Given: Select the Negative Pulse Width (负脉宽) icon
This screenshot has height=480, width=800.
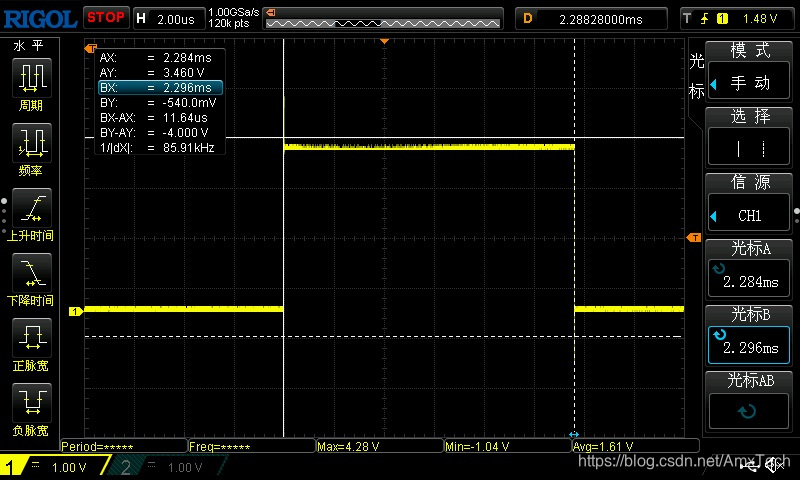Looking at the screenshot, I should [x=32, y=402].
